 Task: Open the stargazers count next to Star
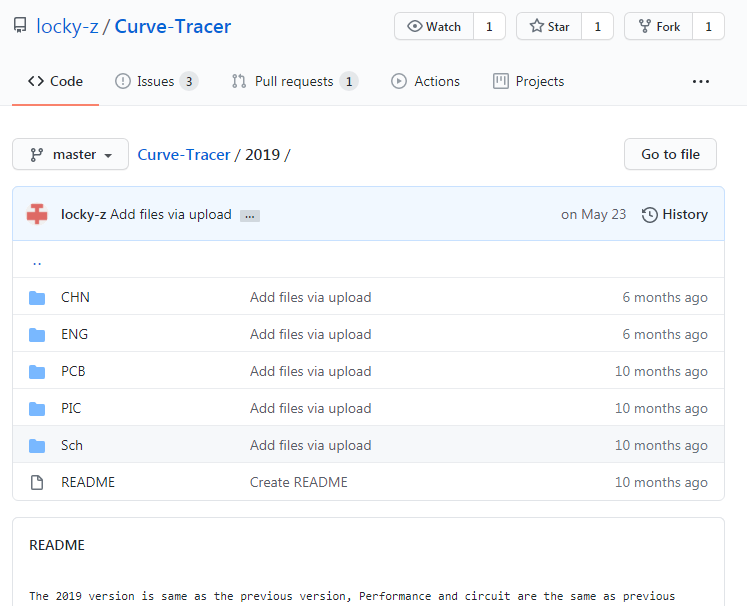click(597, 26)
